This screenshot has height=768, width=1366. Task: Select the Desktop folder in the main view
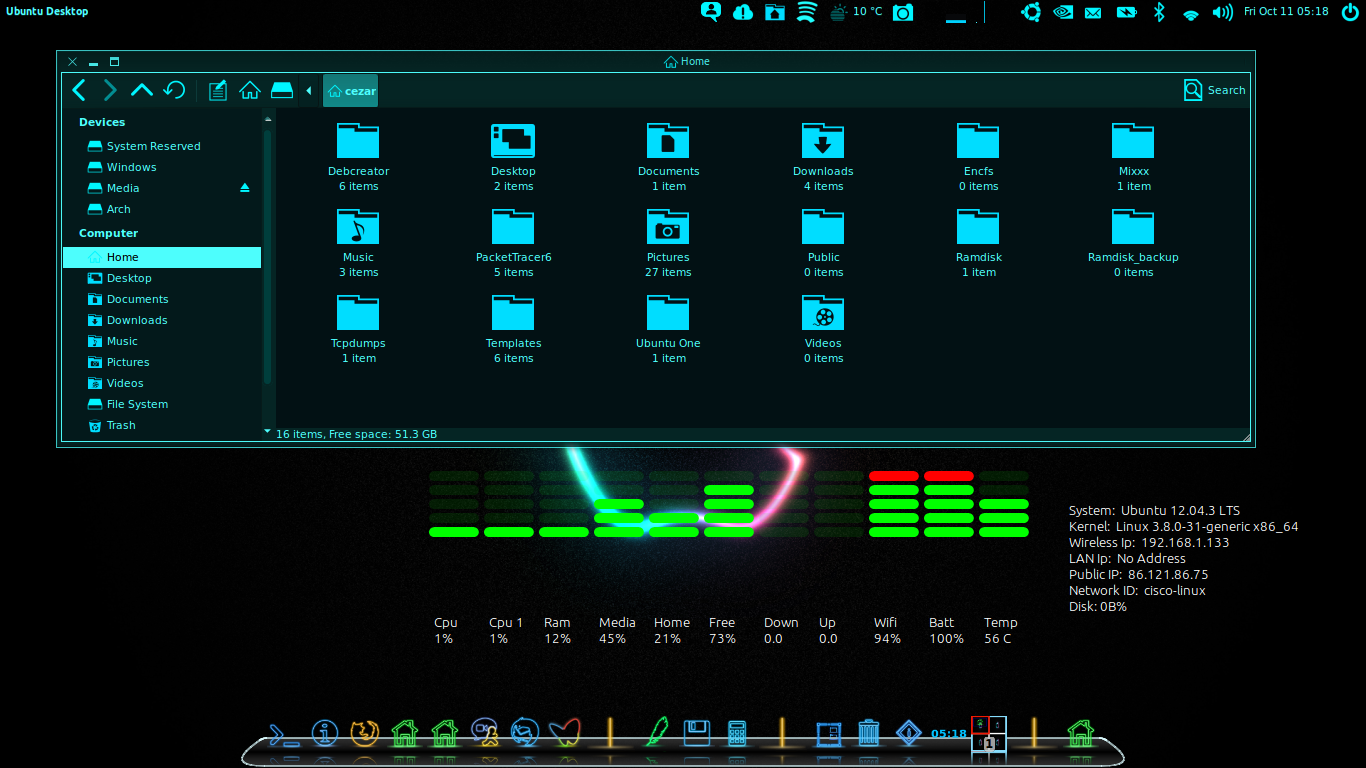click(x=513, y=157)
